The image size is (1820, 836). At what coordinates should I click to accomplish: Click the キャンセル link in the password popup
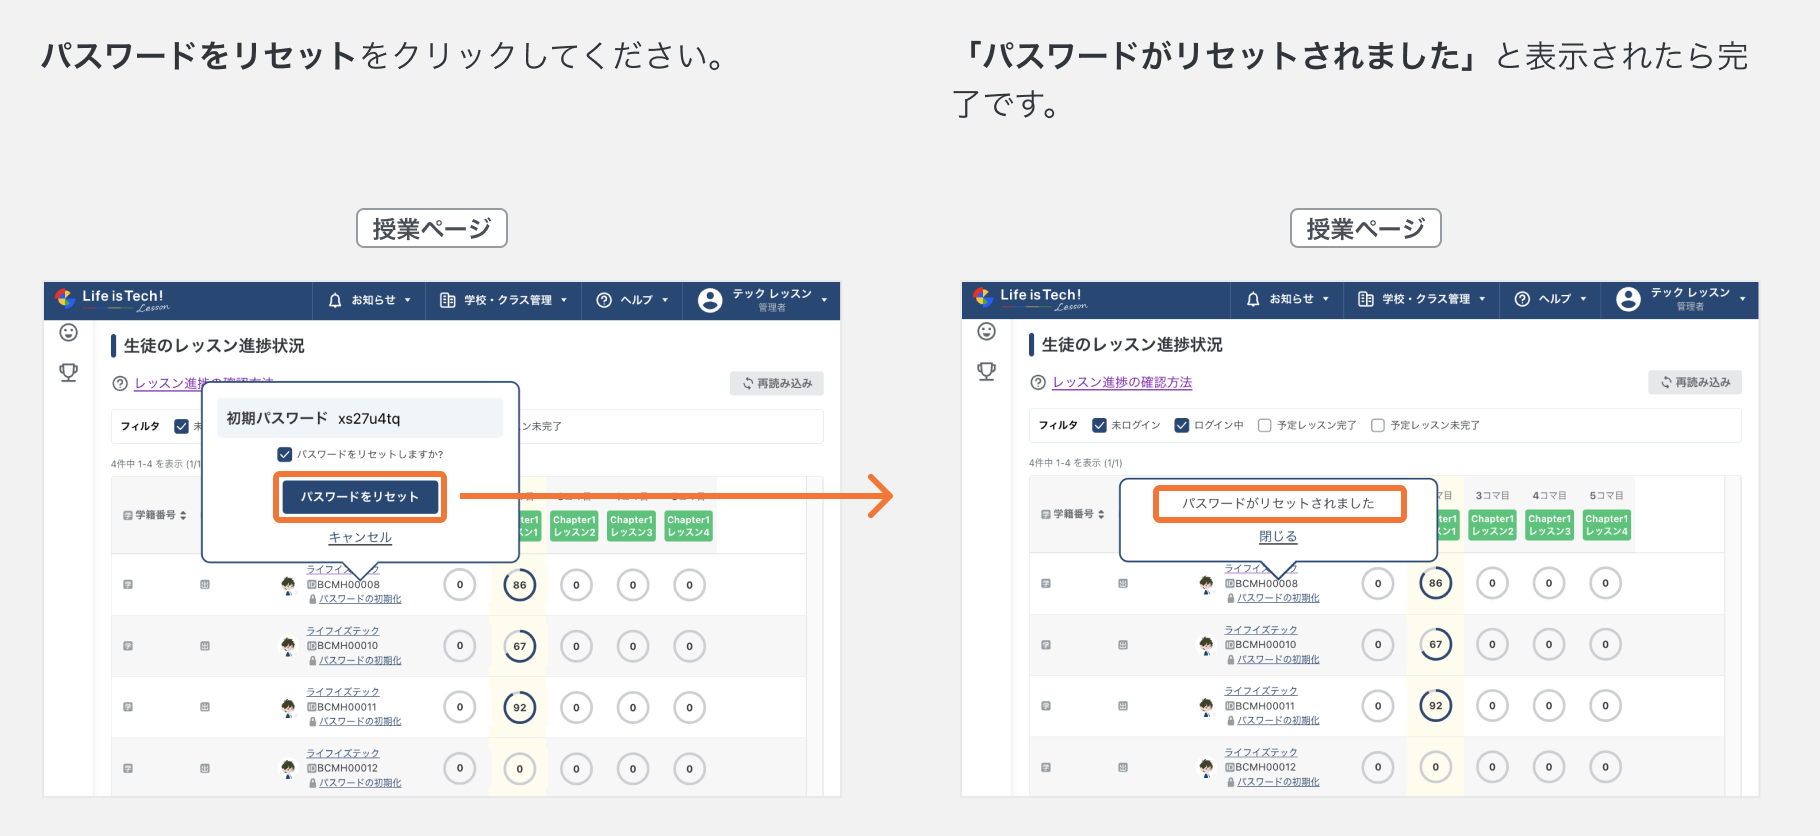click(x=360, y=538)
